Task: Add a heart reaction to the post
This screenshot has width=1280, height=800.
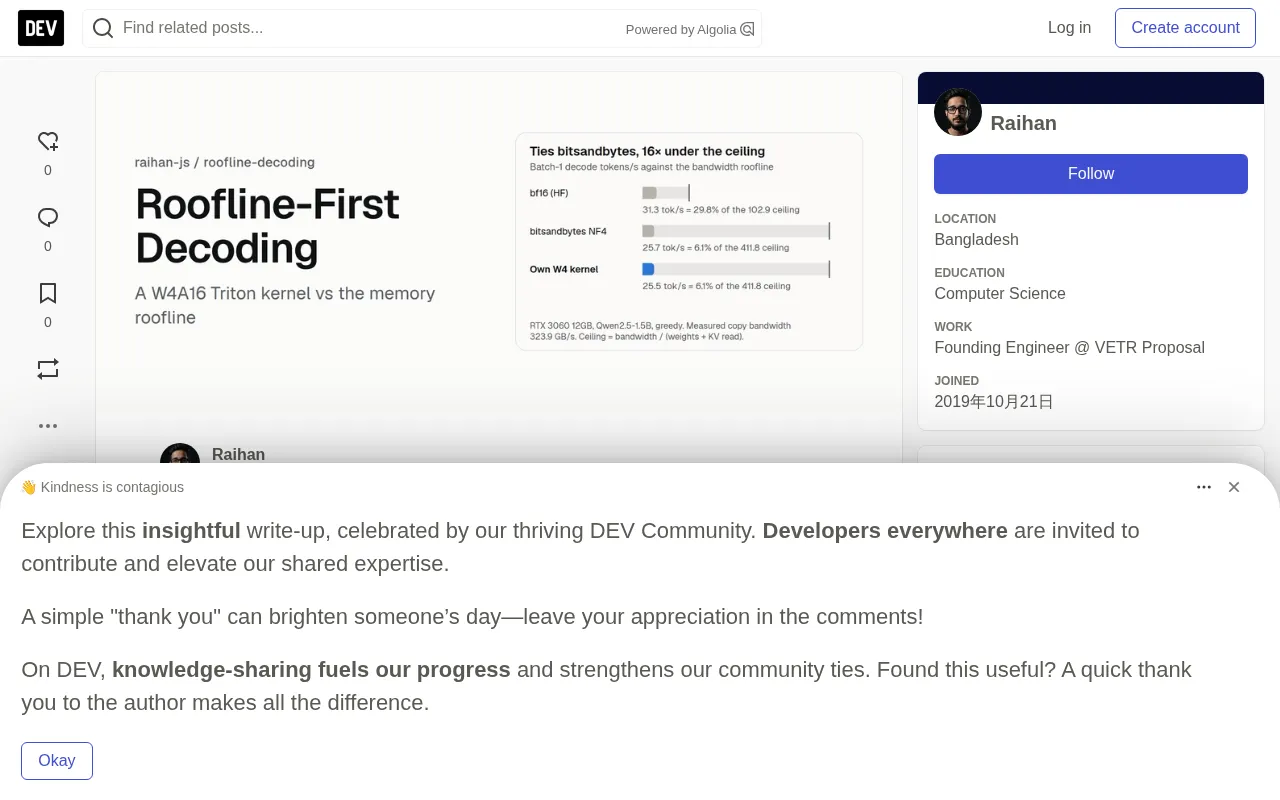Action: pos(48,141)
